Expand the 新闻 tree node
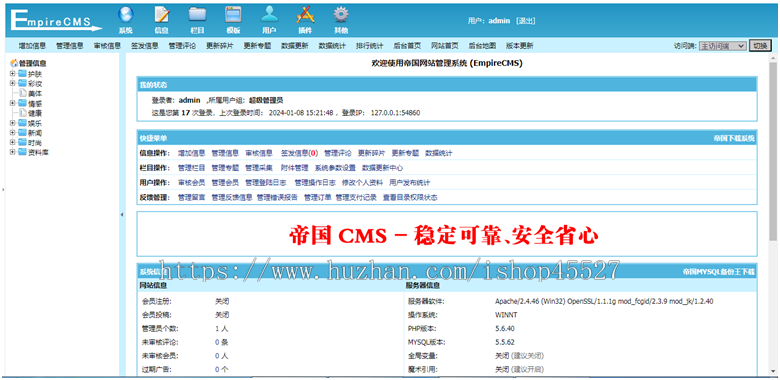 12,133
